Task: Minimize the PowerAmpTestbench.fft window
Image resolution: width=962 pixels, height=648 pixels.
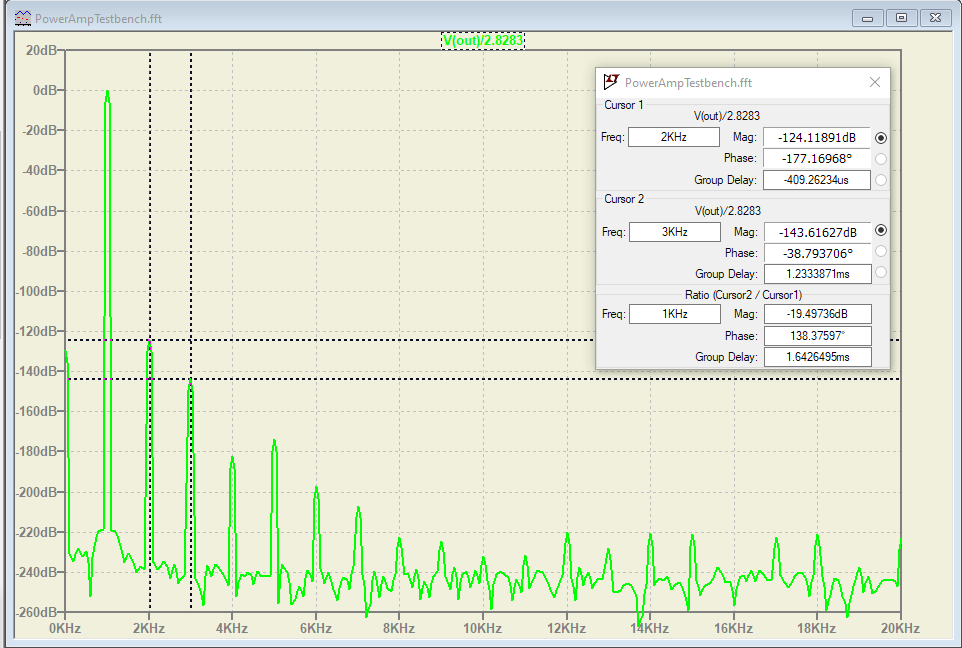Action: pos(868,18)
